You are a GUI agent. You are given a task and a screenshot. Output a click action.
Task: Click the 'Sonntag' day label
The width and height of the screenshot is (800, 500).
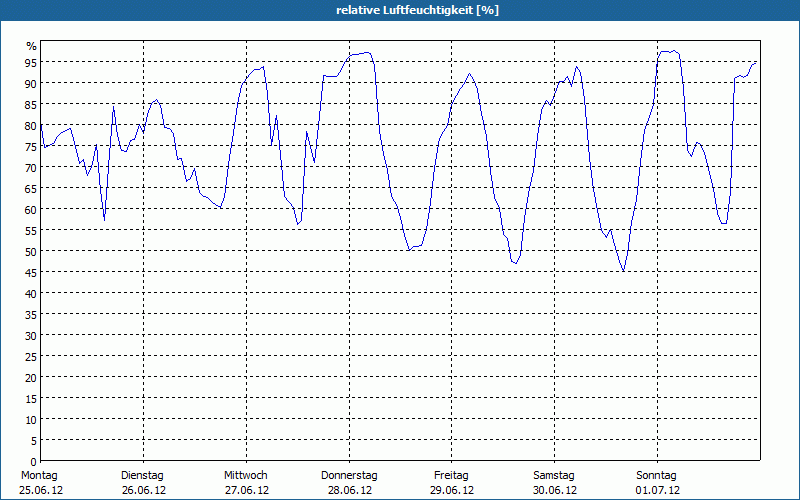(657, 476)
